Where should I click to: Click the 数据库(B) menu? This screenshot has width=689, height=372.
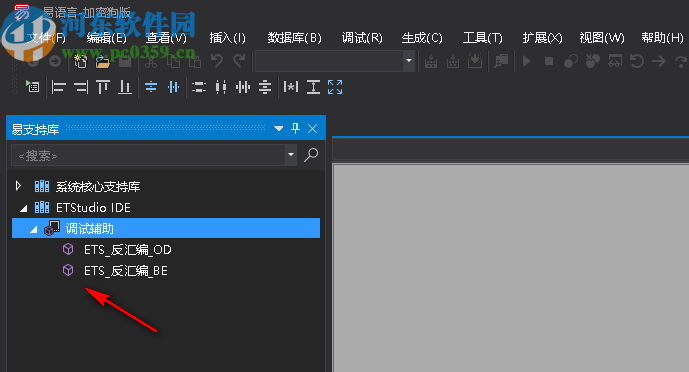click(x=294, y=38)
